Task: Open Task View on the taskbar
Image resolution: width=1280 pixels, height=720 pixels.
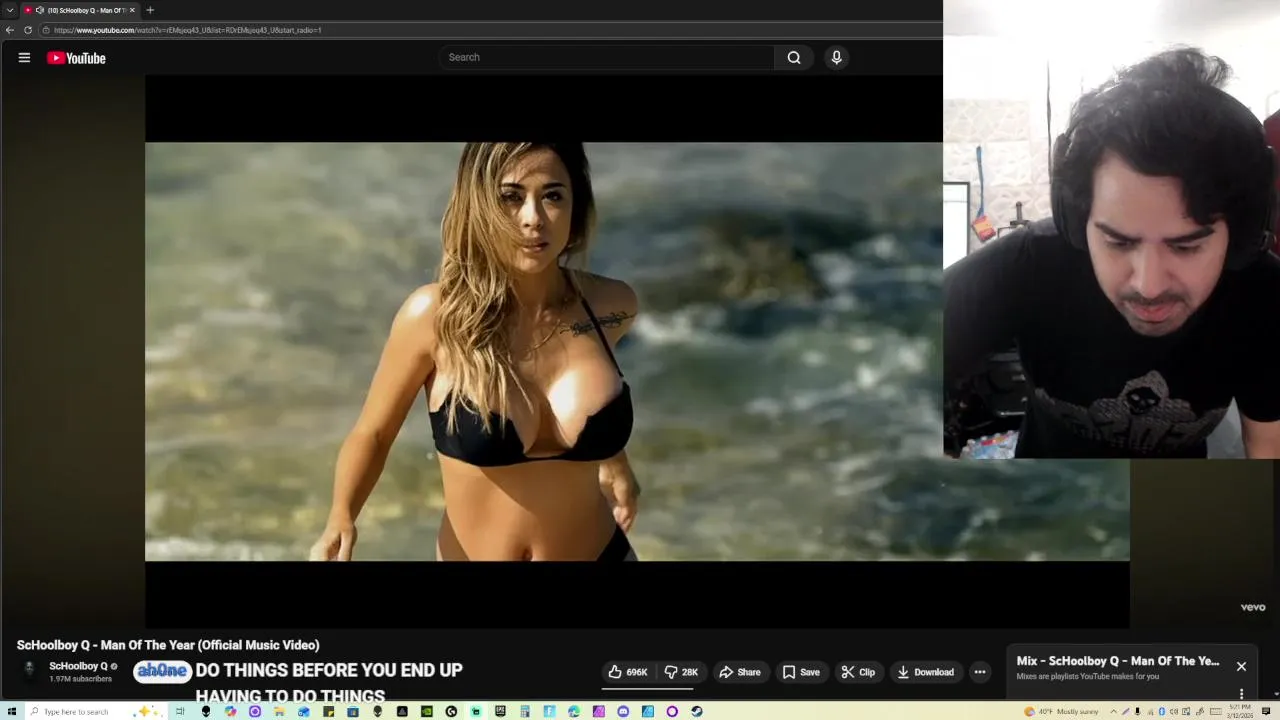Action: [180, 711]
